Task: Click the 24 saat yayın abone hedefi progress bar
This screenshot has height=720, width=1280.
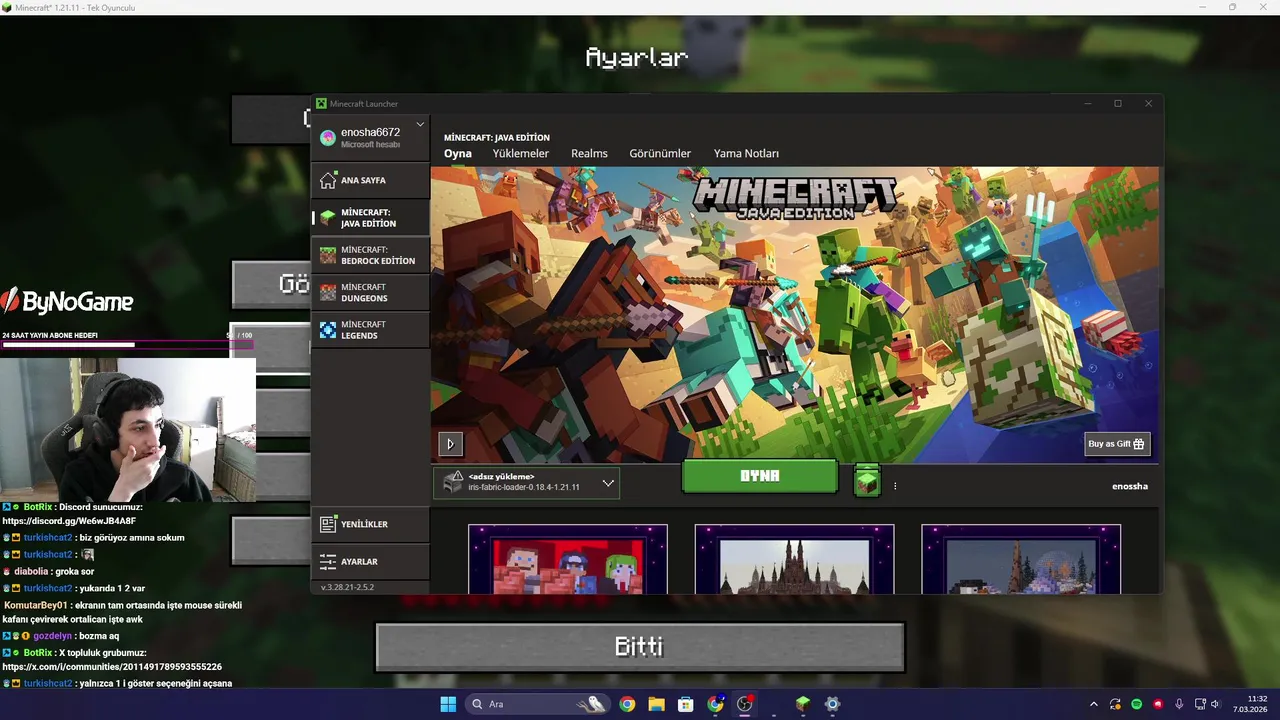Action: (x=128, y=345)
